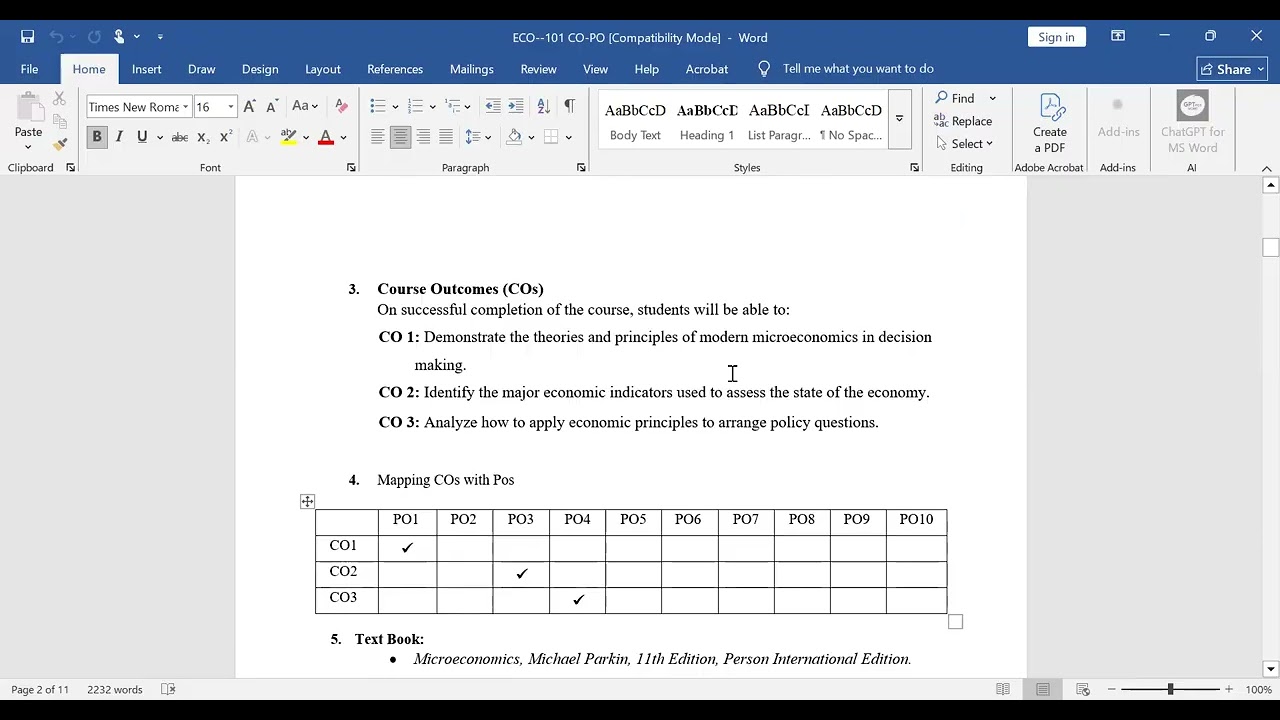Viewport: 1280px width, 720px height.
Task: Switch to the Design tab
Action: pos(260,69)
